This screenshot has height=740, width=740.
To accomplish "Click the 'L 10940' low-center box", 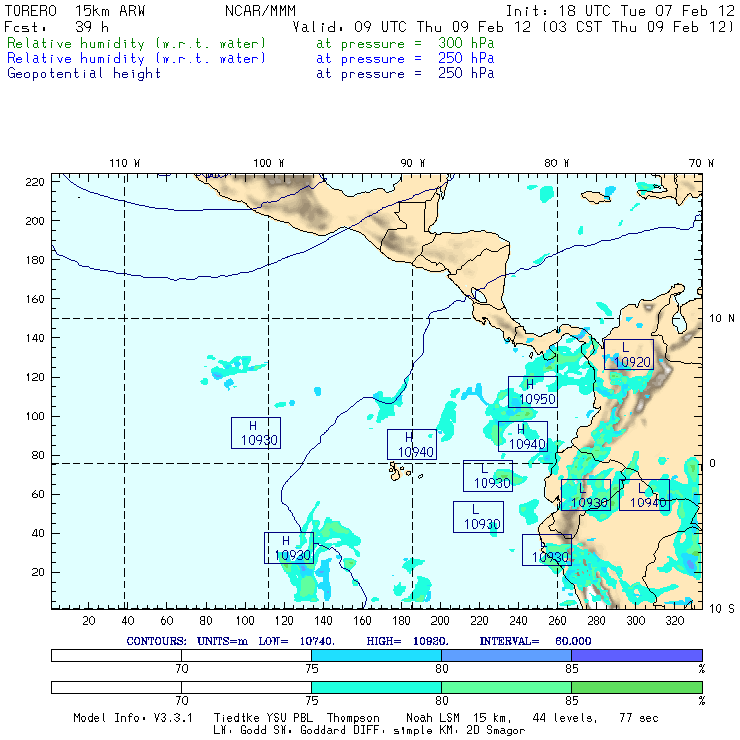I will 644,495.
